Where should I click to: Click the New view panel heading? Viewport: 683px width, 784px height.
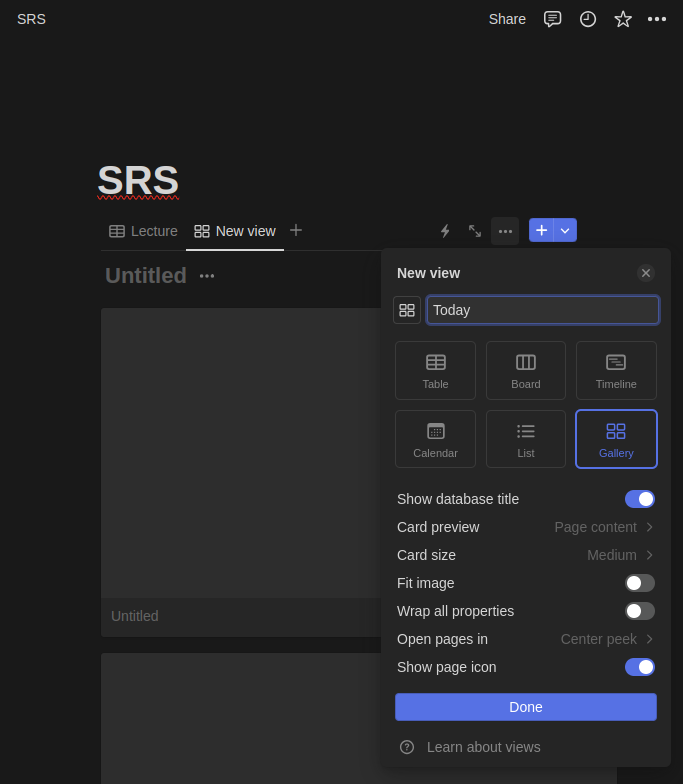point(428,273)
